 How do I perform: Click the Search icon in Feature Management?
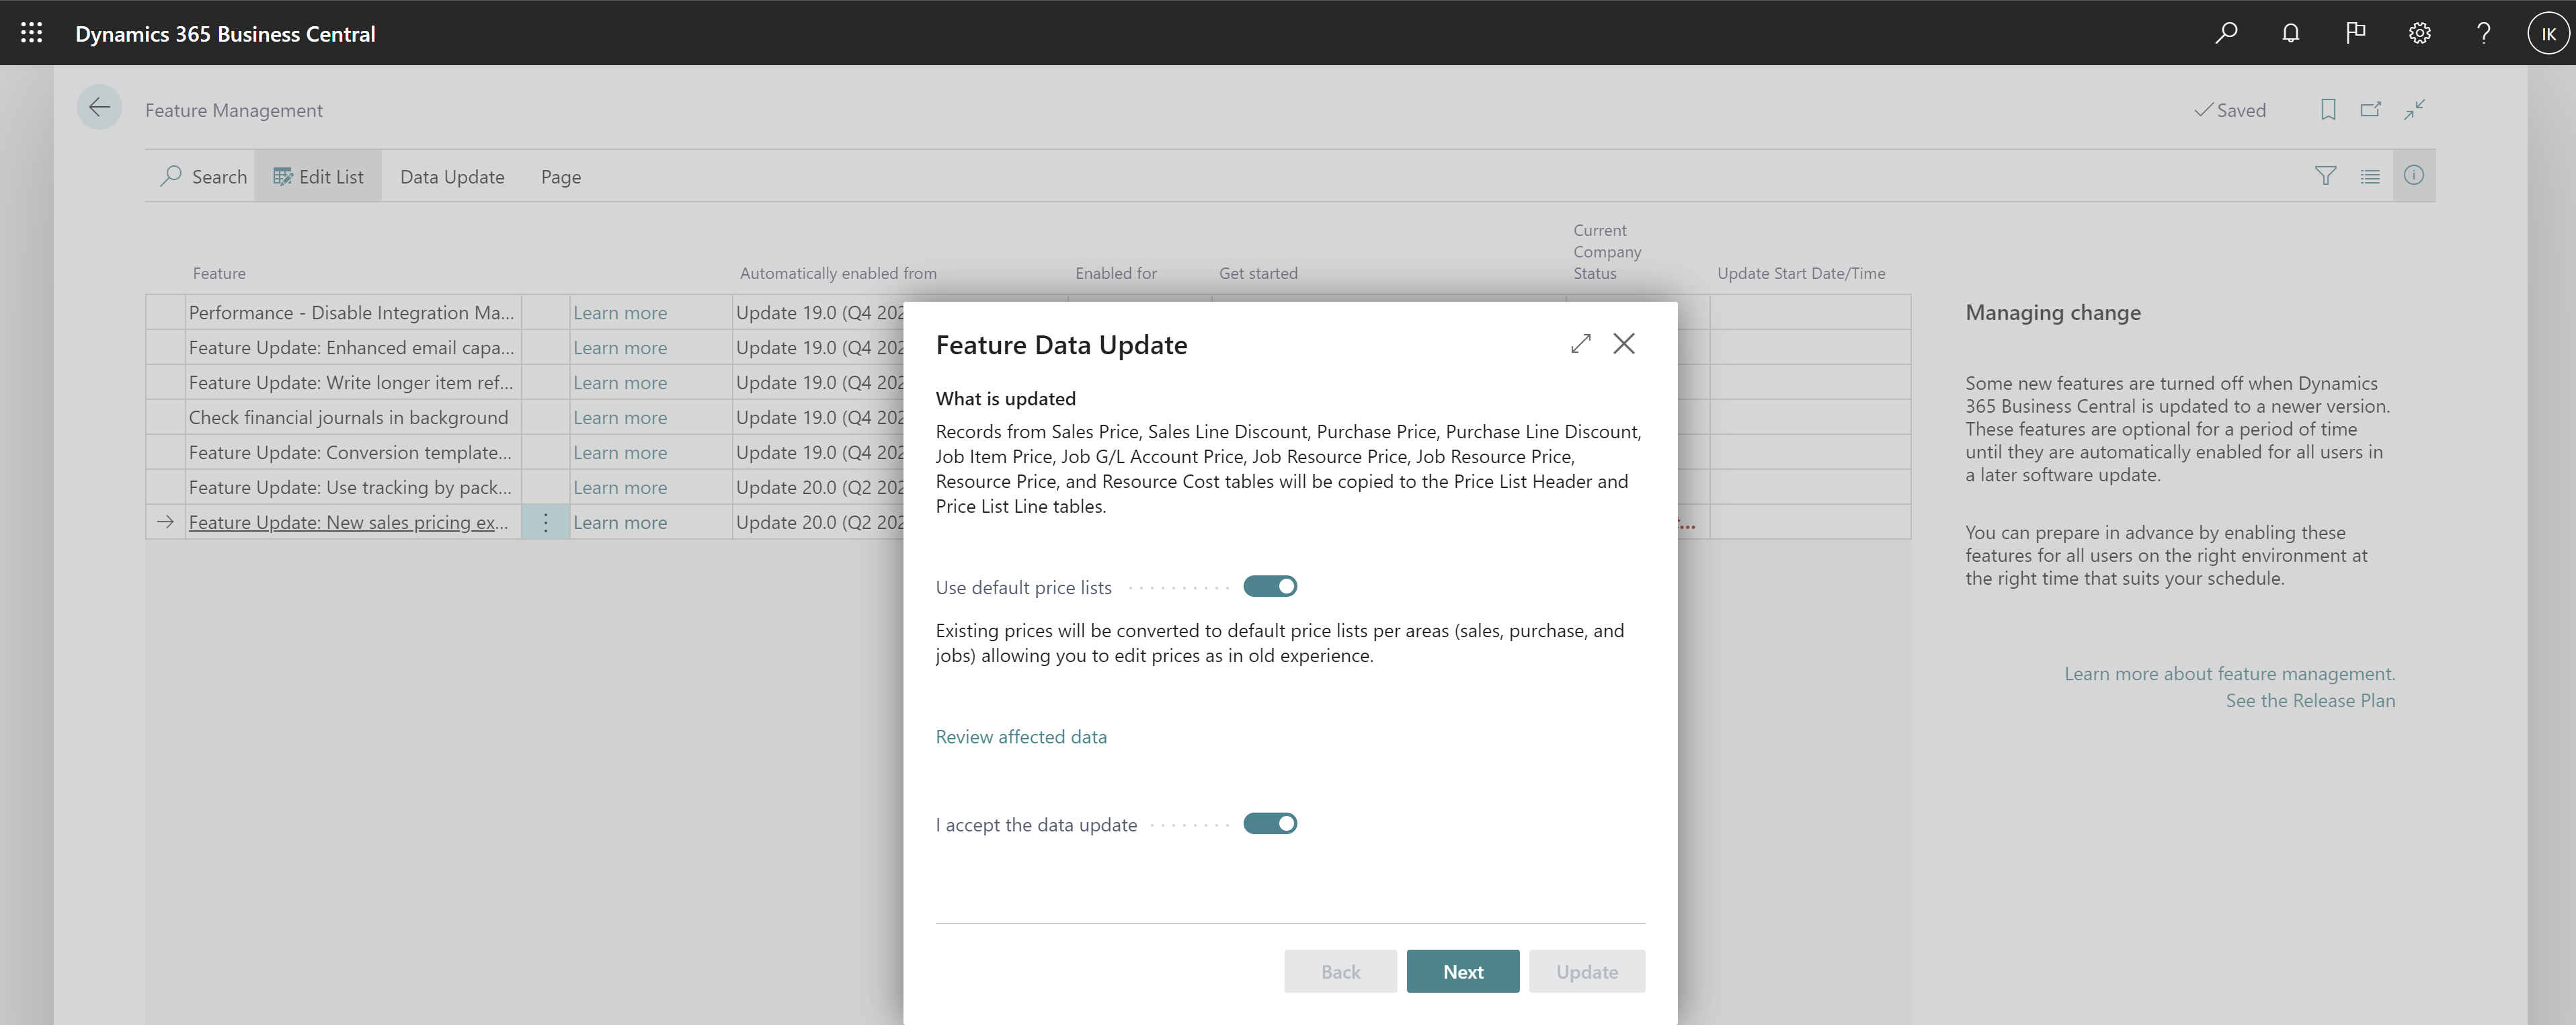(169, 175)
